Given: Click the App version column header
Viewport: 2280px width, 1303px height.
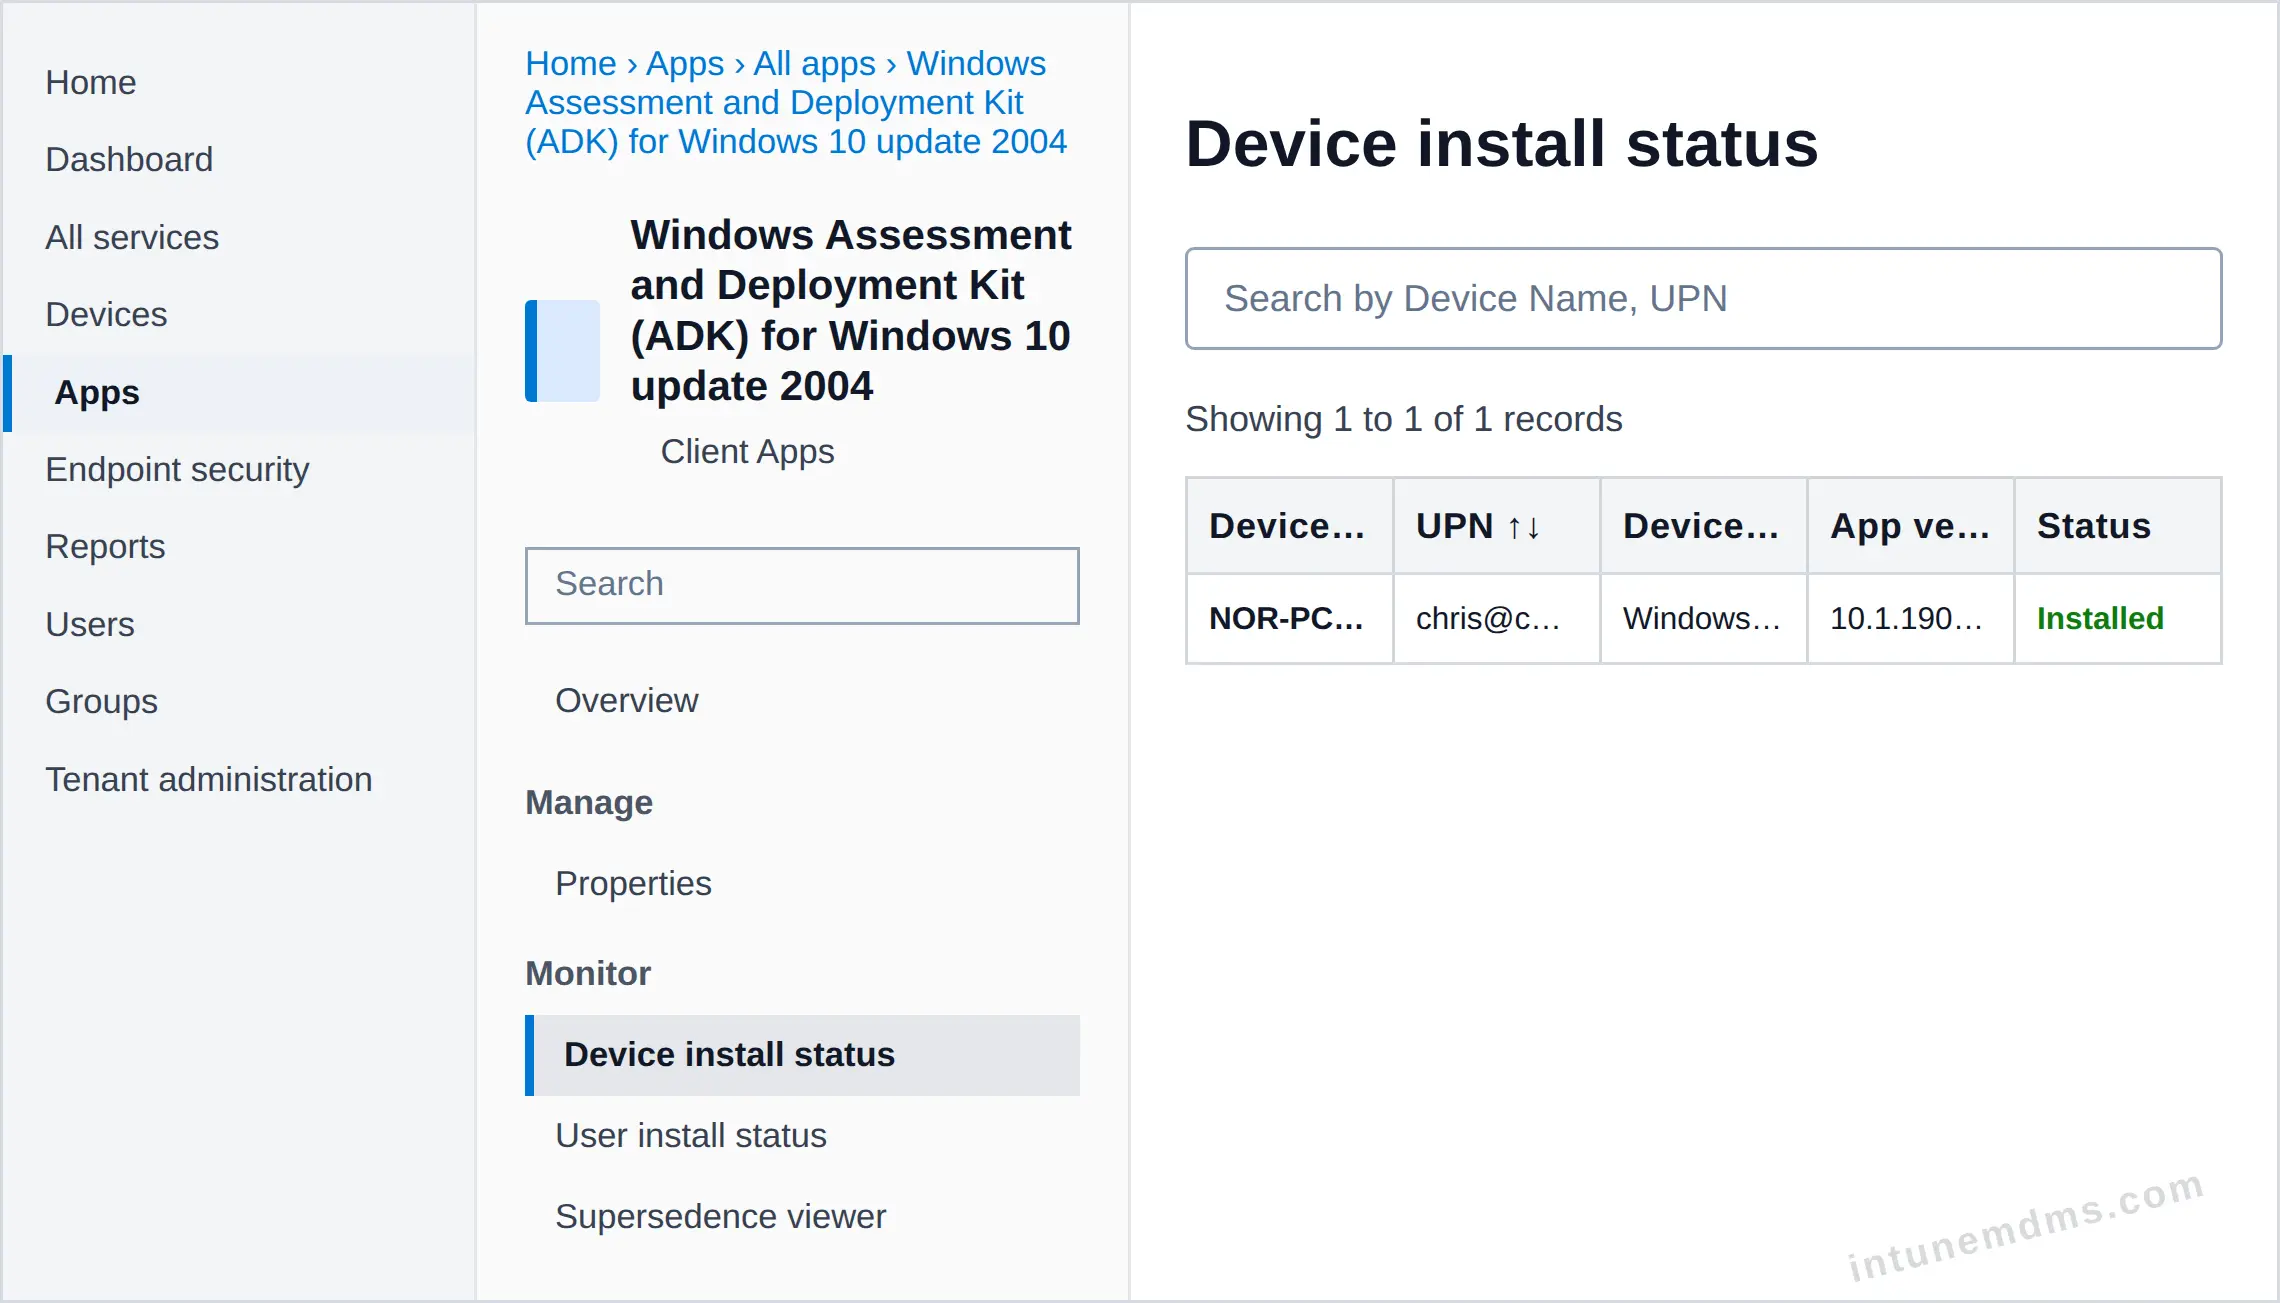Looking at the screenshot, I should click(1910, 526).
